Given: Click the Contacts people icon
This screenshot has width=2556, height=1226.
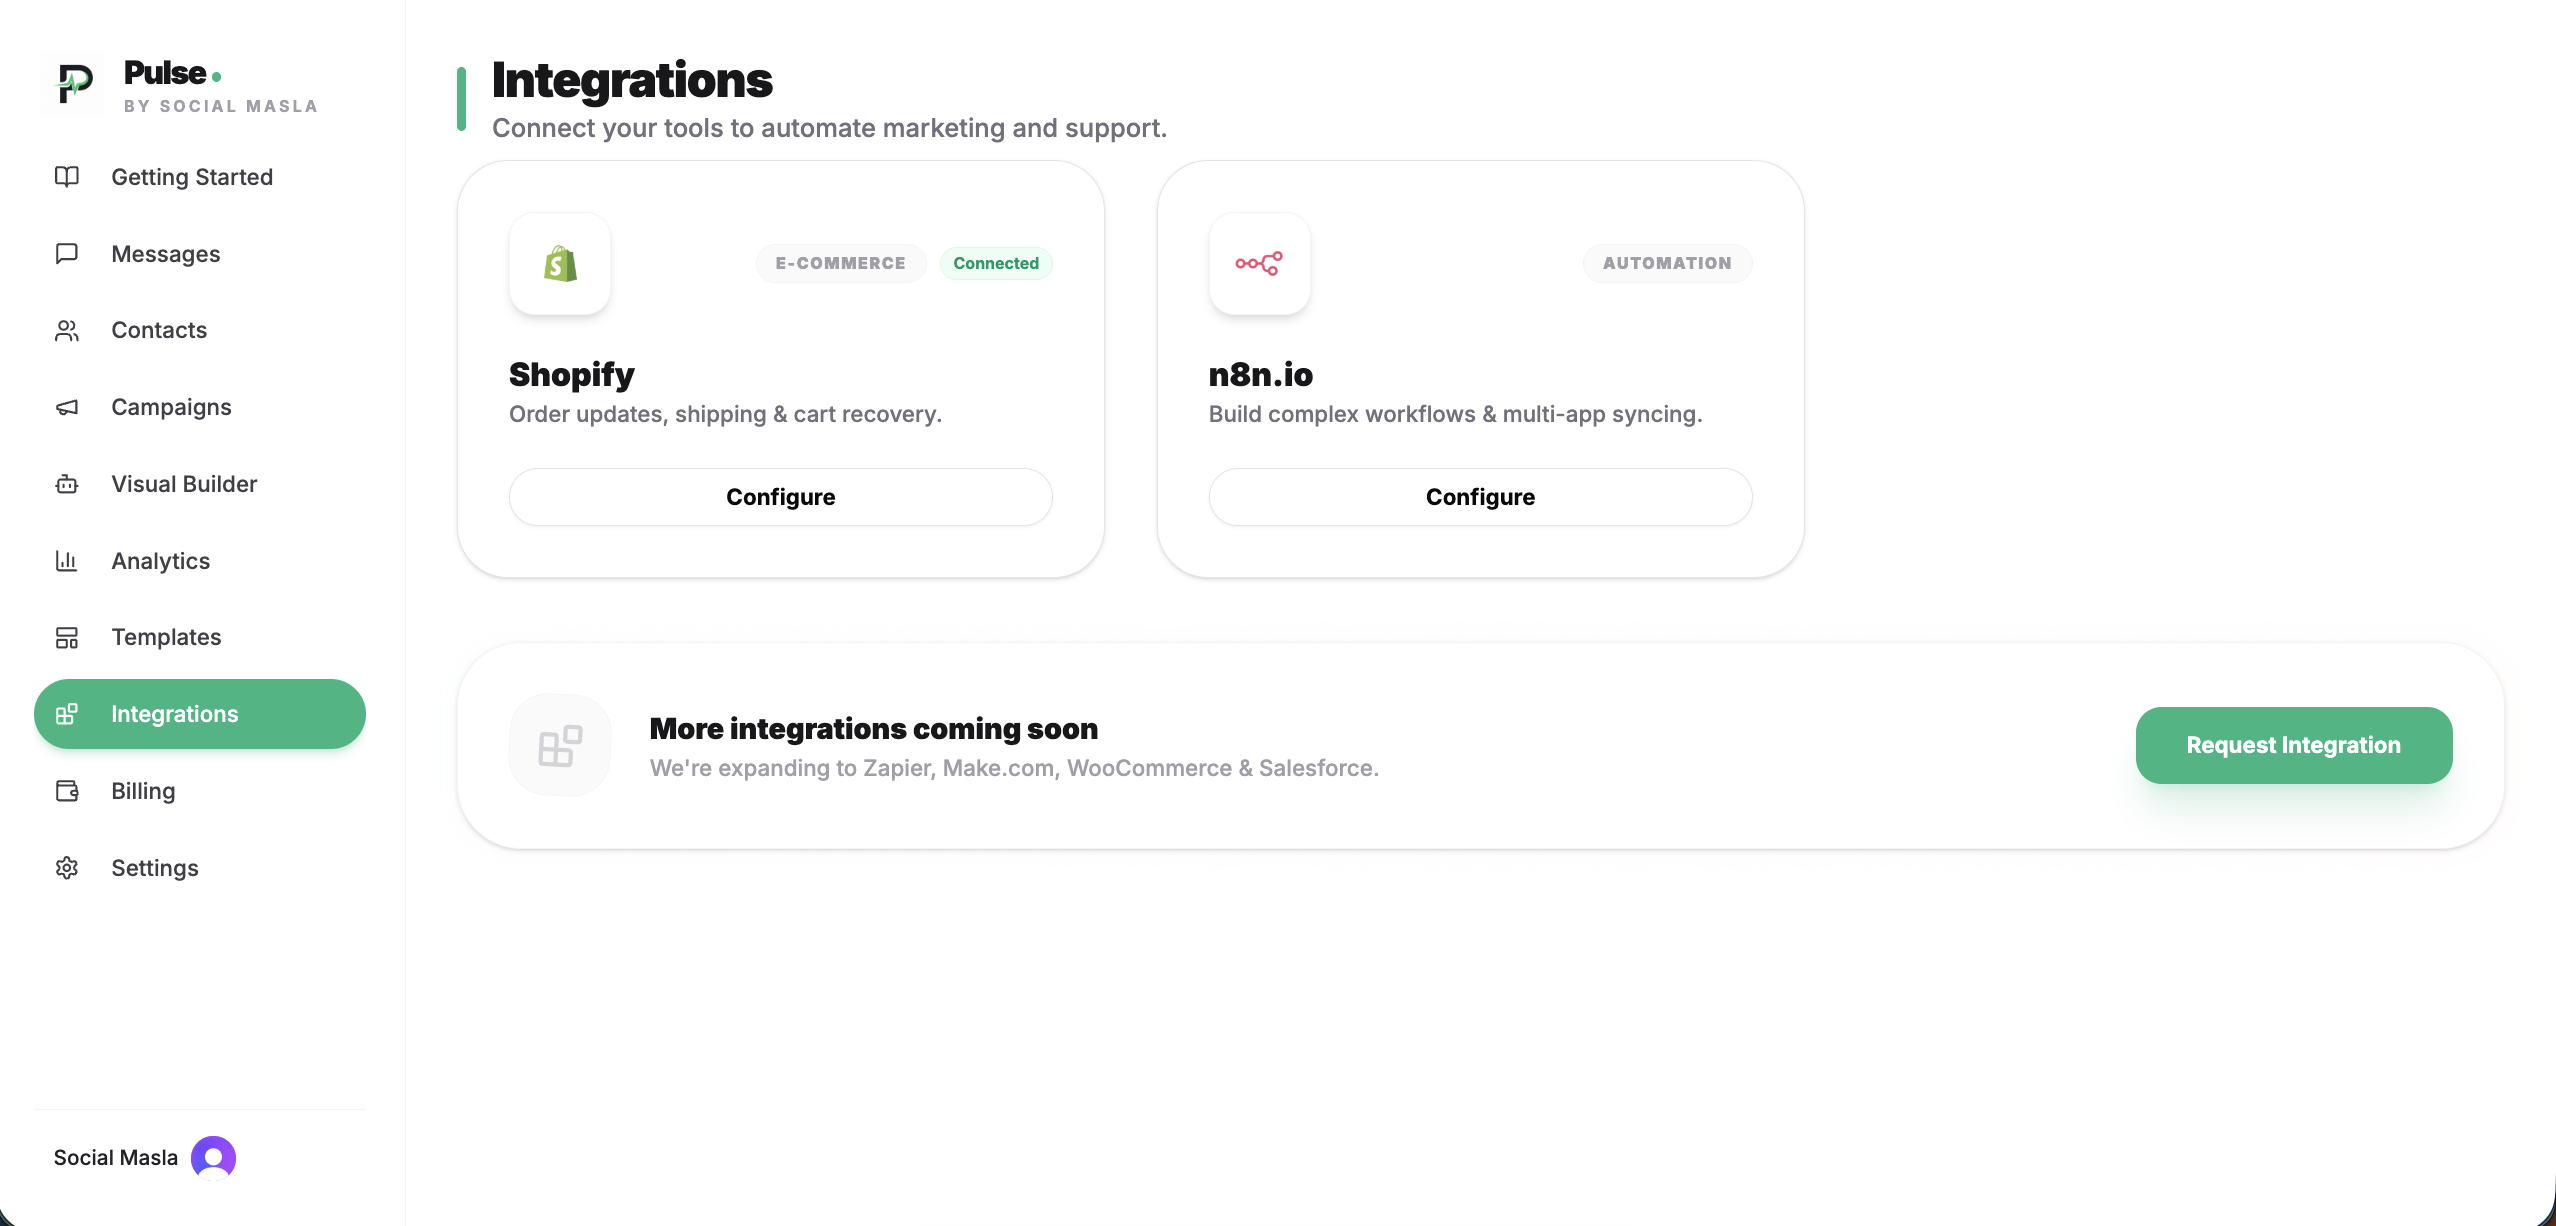Looking at the screenshot, I should pos(67,330).
